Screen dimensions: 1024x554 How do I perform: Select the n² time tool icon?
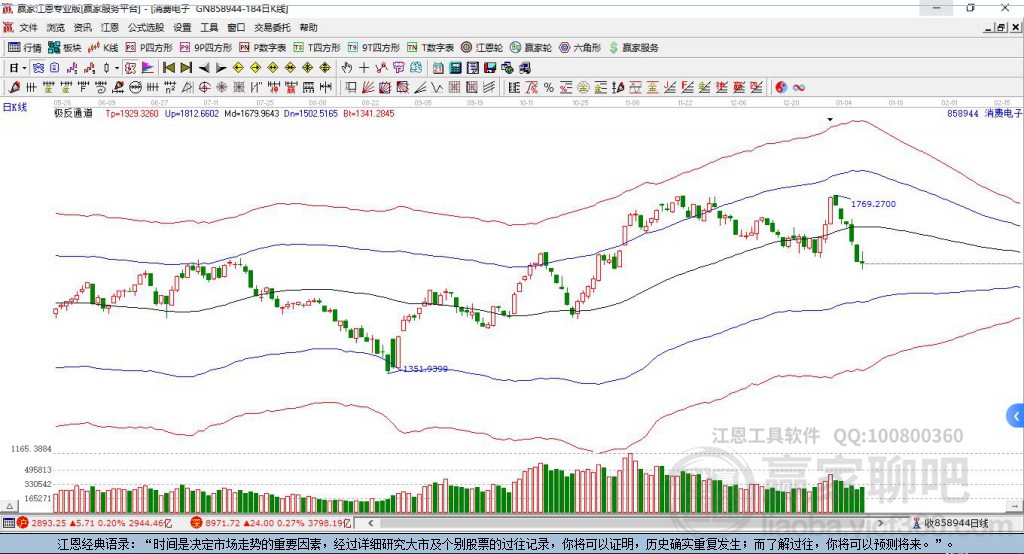(x=170, y=87)
